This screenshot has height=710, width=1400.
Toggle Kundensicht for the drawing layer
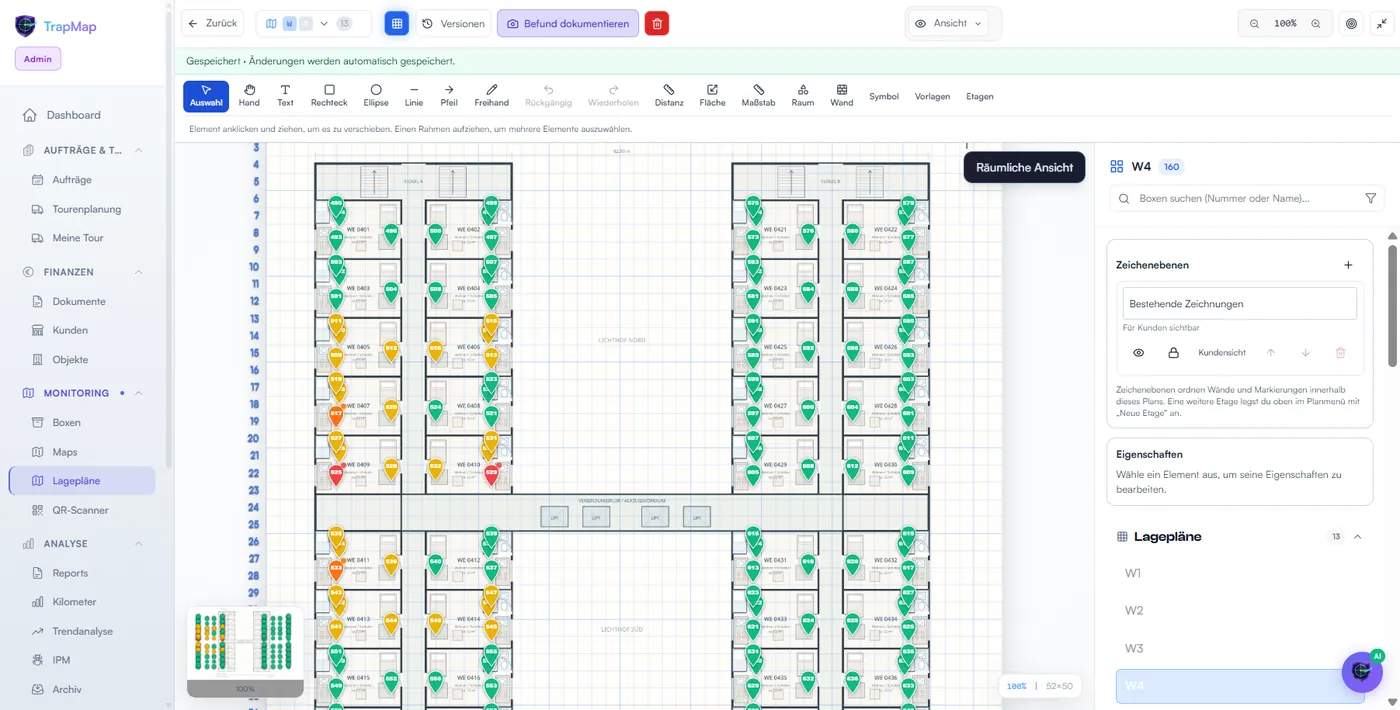pos(1222,353)
